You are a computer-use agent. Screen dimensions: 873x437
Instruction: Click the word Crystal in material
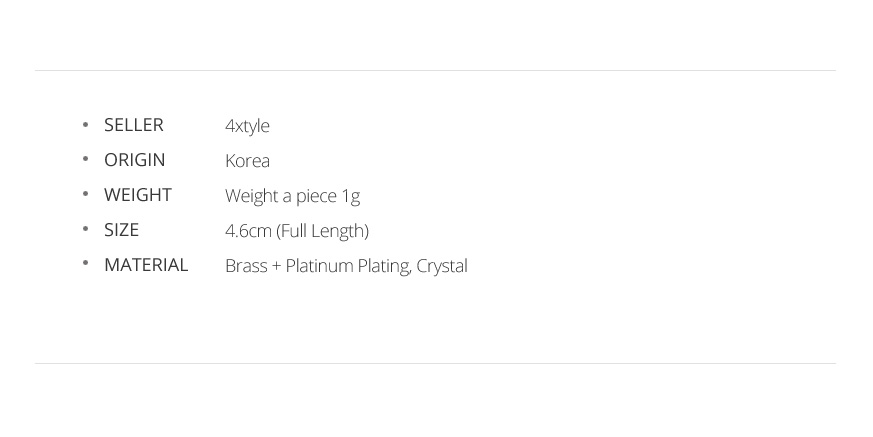(x=442, y=266)
